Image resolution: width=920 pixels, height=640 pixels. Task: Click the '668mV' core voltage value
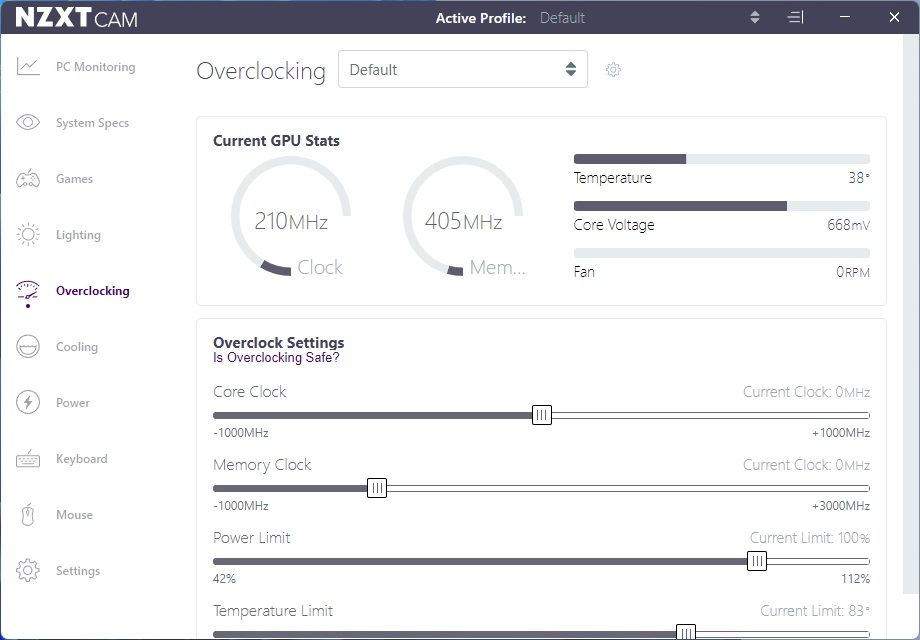click(x=848, y=225)
